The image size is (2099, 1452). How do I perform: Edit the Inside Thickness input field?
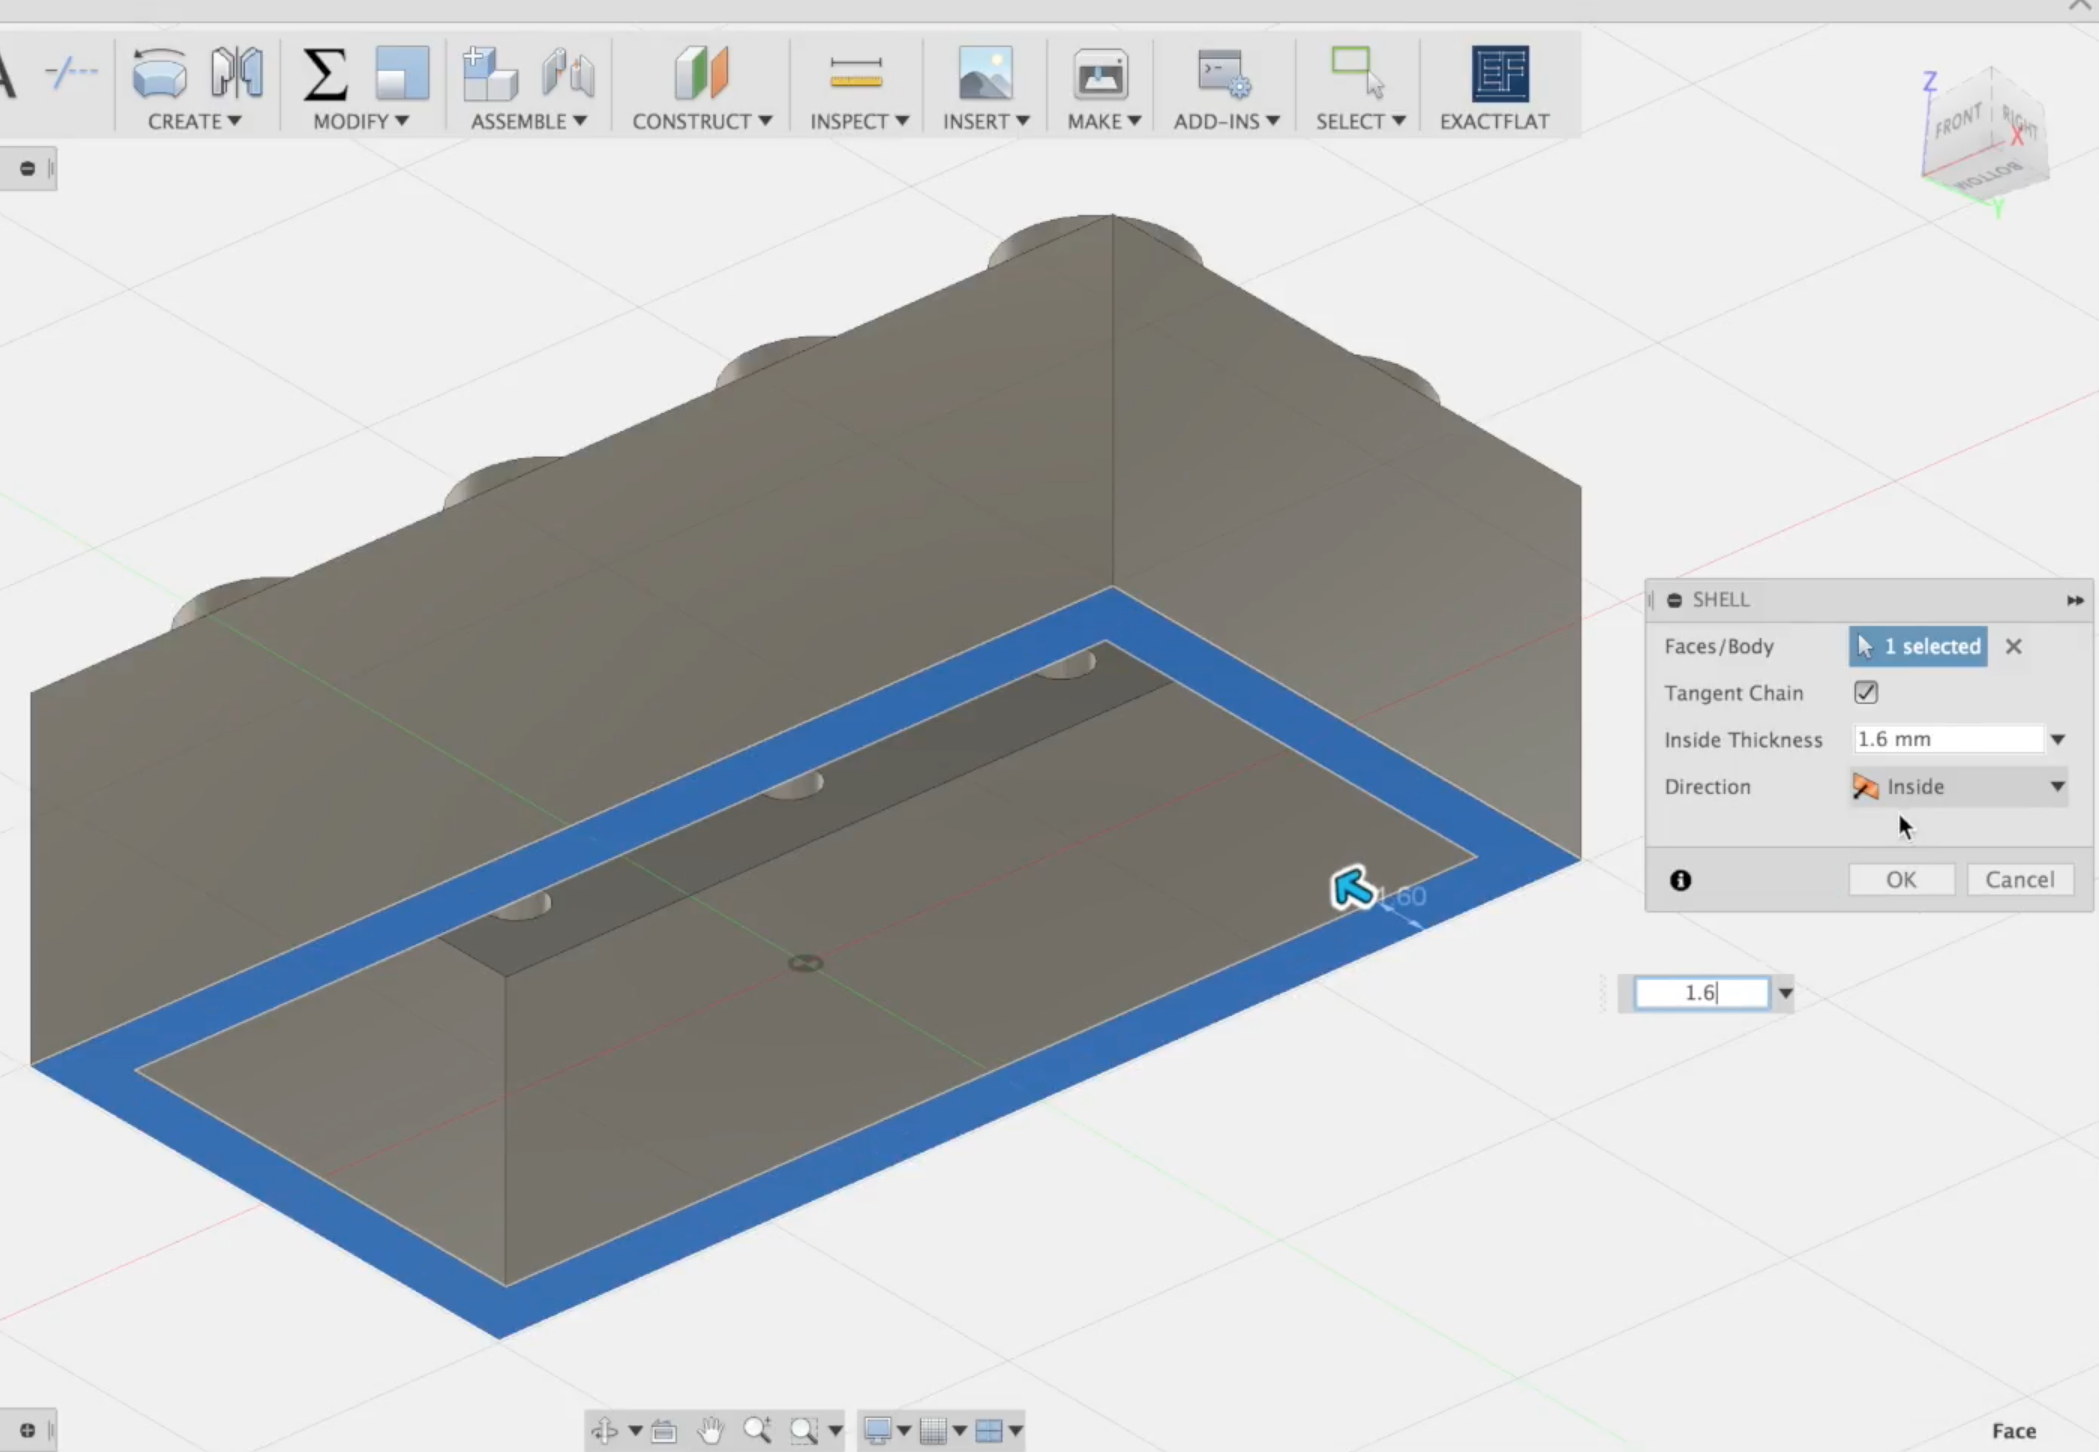[1947, 739]
